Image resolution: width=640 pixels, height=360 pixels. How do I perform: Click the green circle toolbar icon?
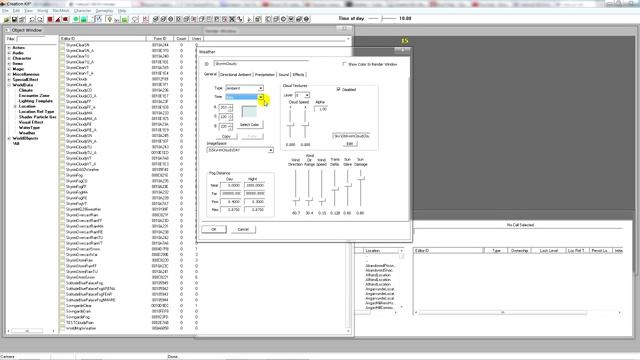click(76, 19)
